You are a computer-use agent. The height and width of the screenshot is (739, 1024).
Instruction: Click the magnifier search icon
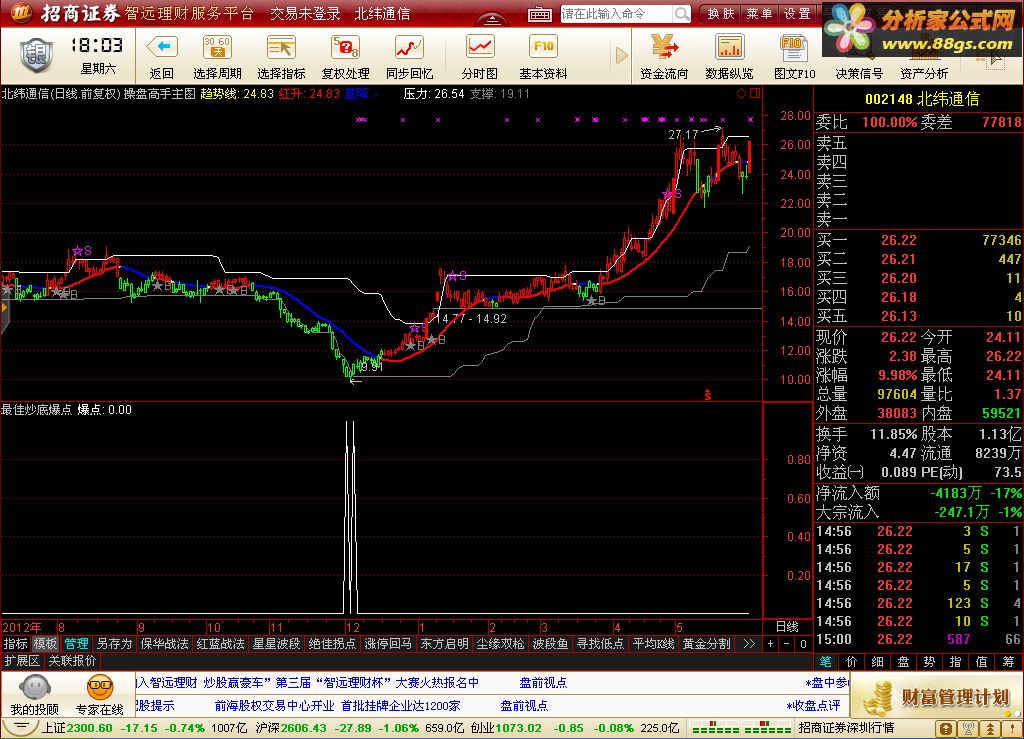point(682,14)
